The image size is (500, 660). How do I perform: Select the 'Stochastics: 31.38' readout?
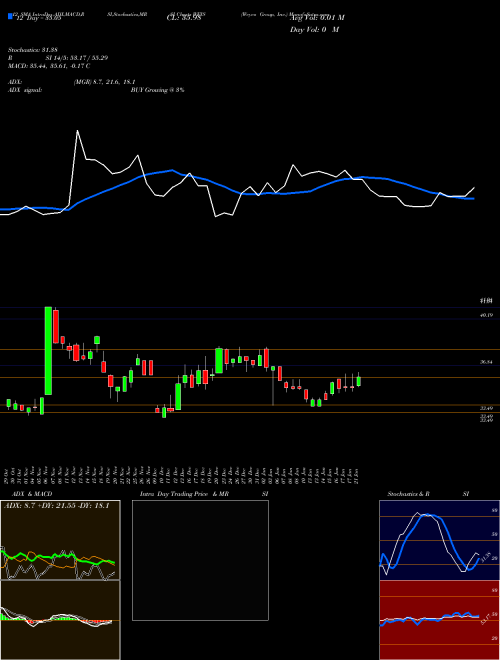click(x=32, y=50)
